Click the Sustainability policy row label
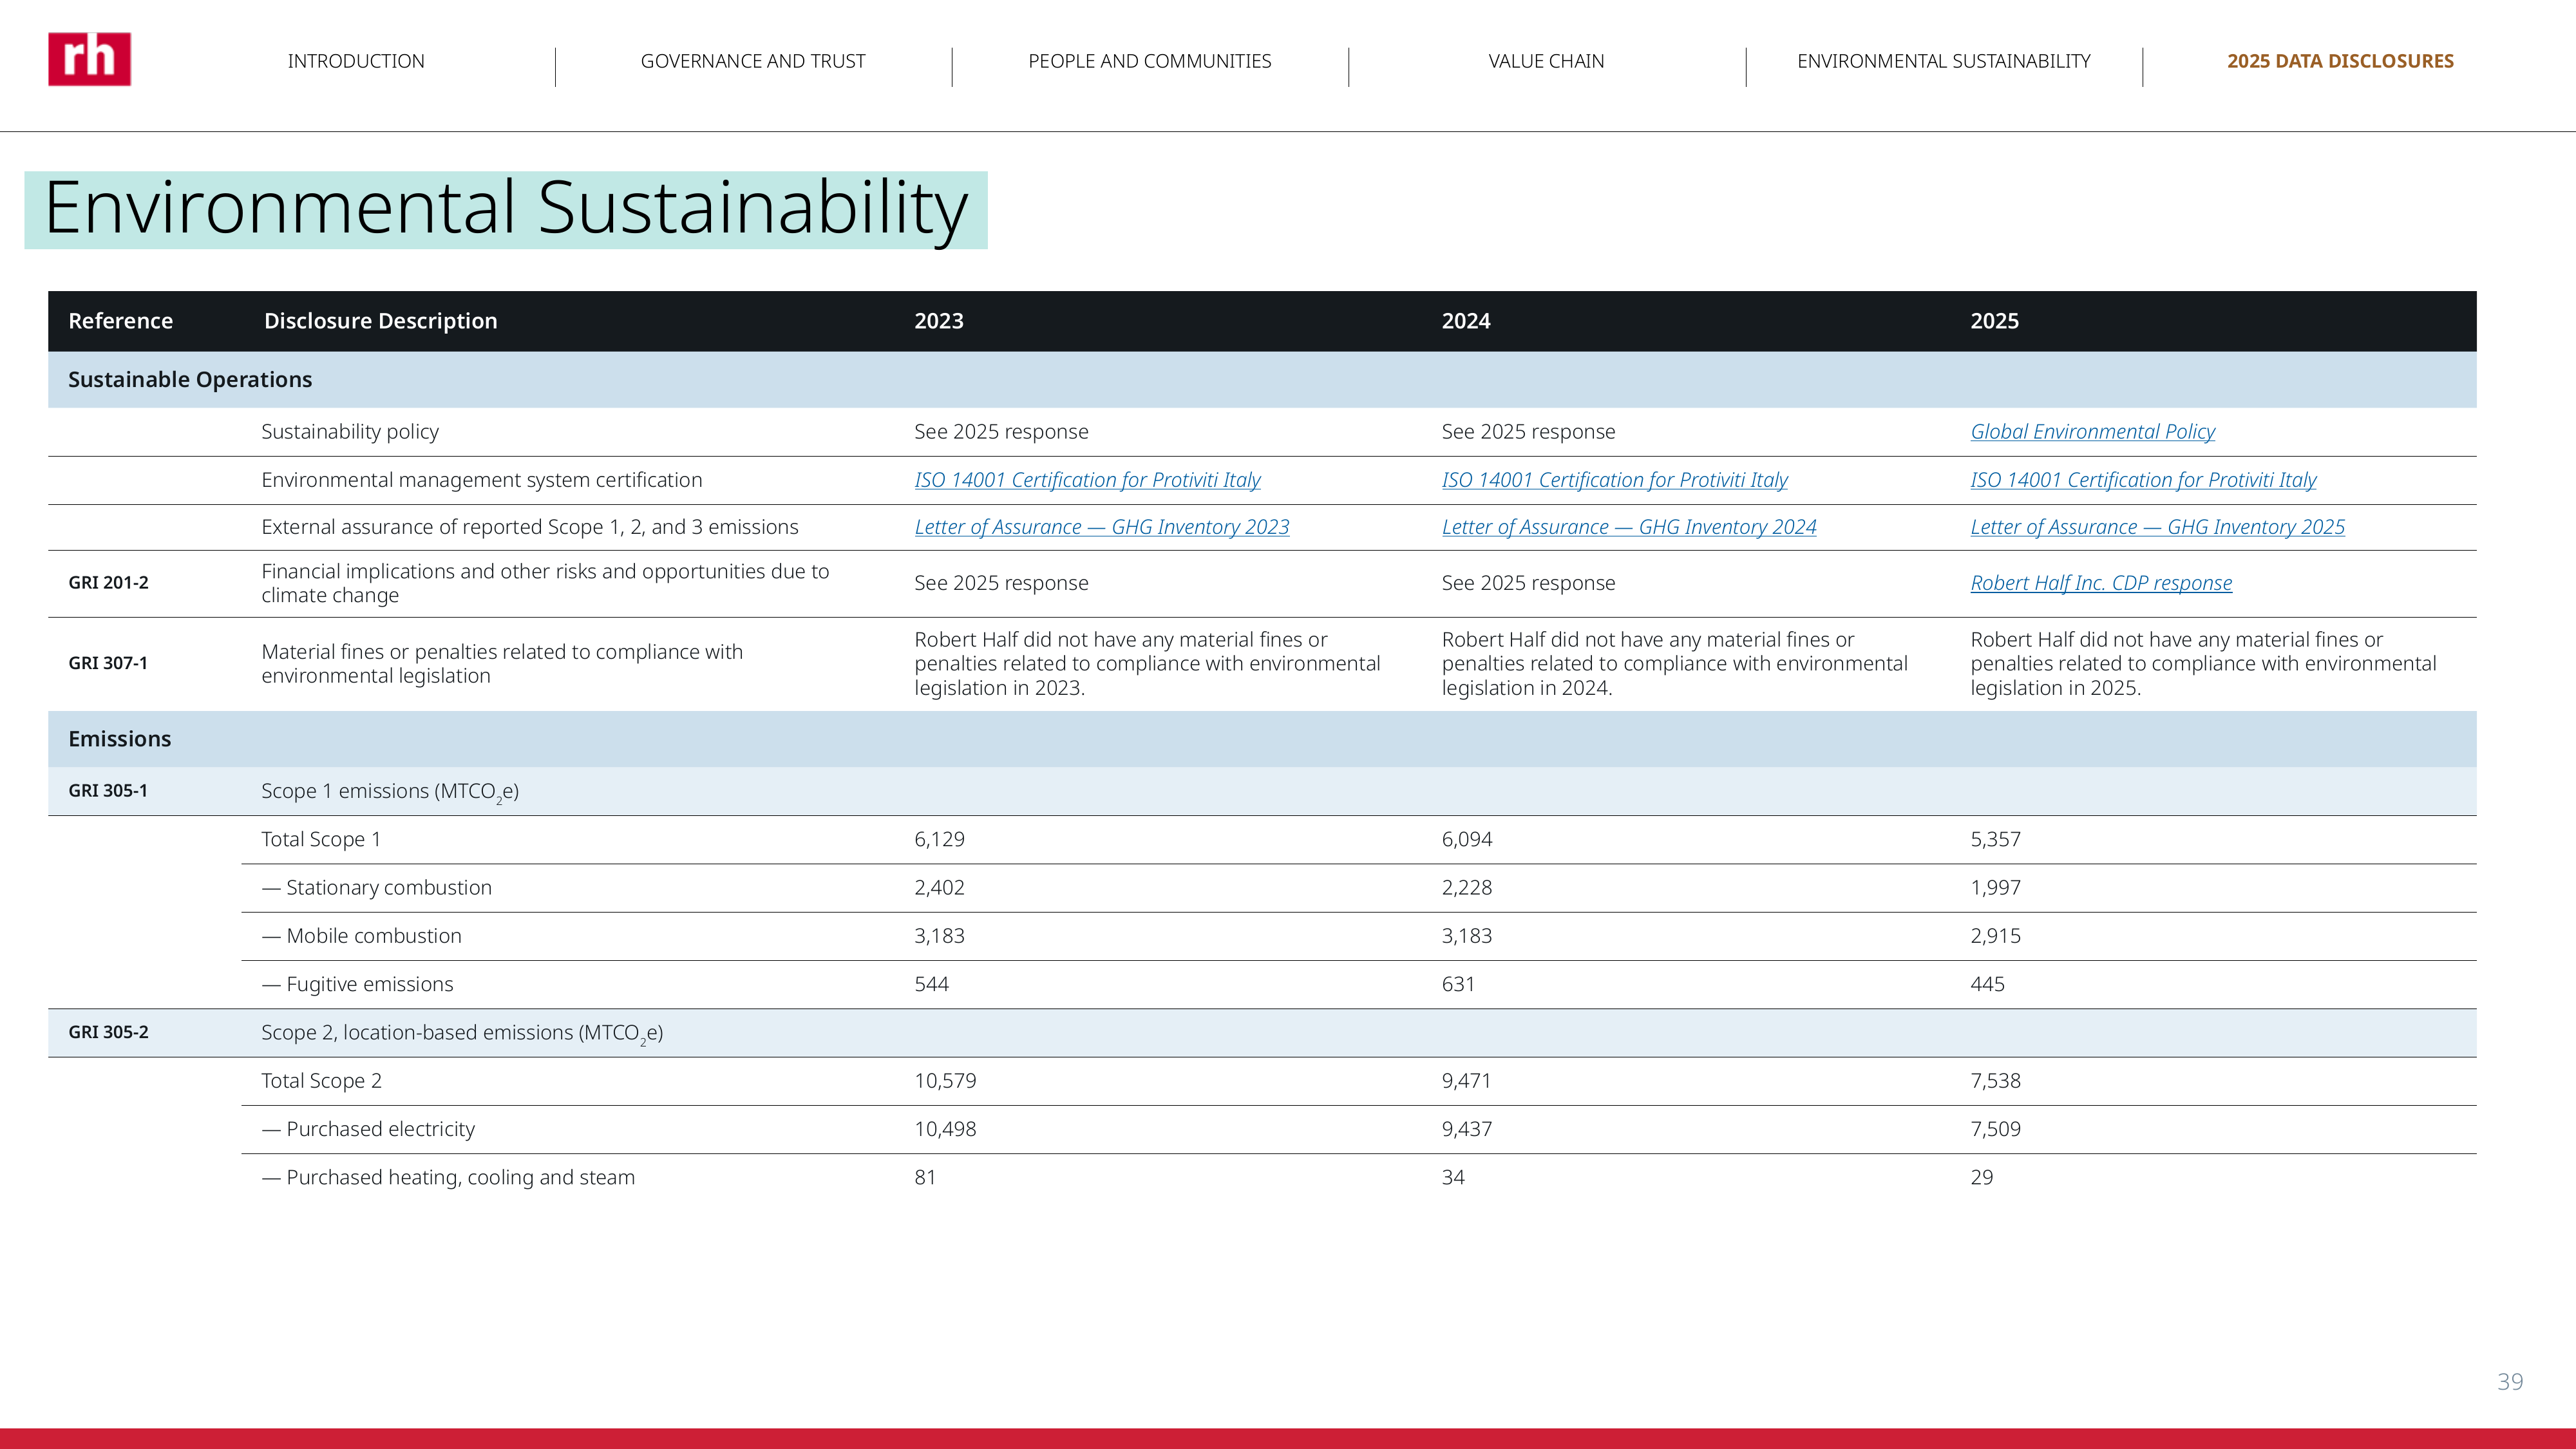 point(350,432)
